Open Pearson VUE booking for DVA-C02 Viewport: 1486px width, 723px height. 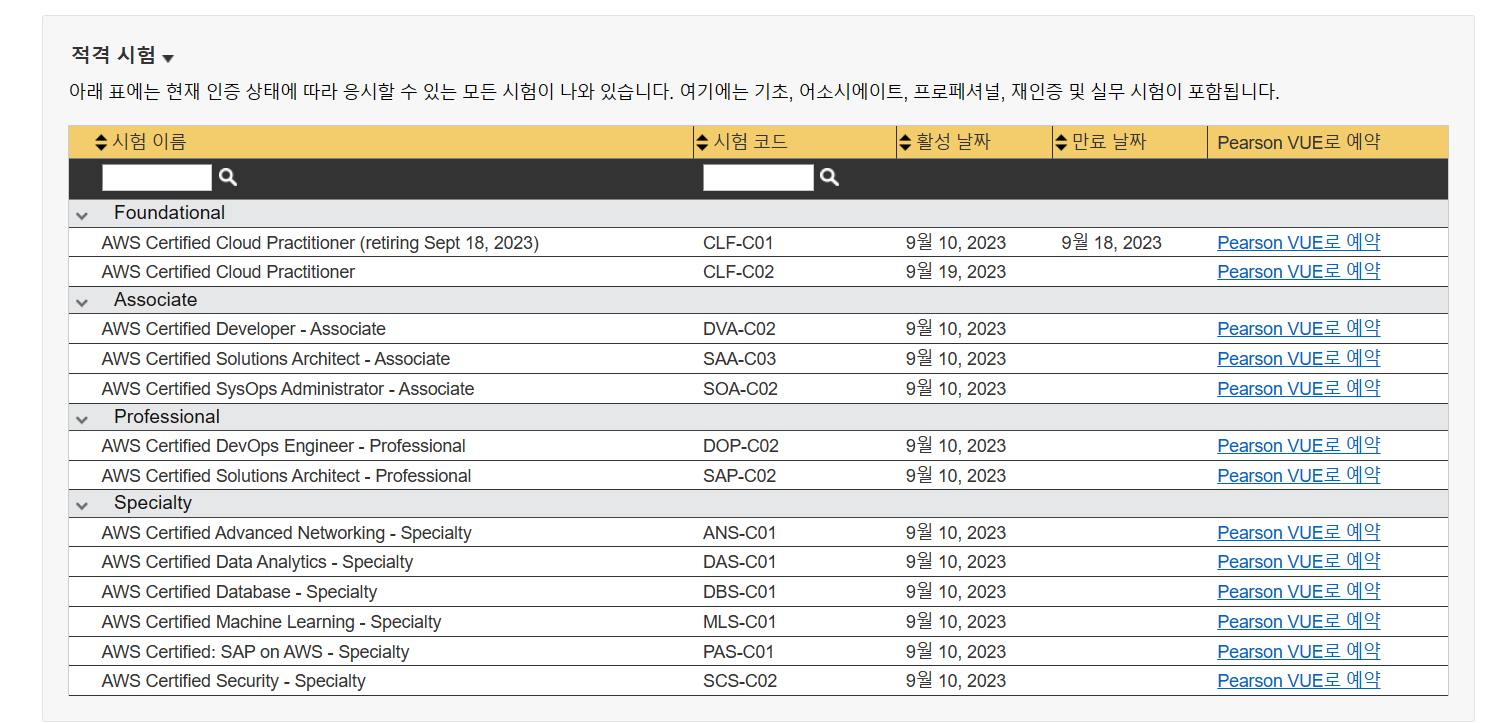1298,329
